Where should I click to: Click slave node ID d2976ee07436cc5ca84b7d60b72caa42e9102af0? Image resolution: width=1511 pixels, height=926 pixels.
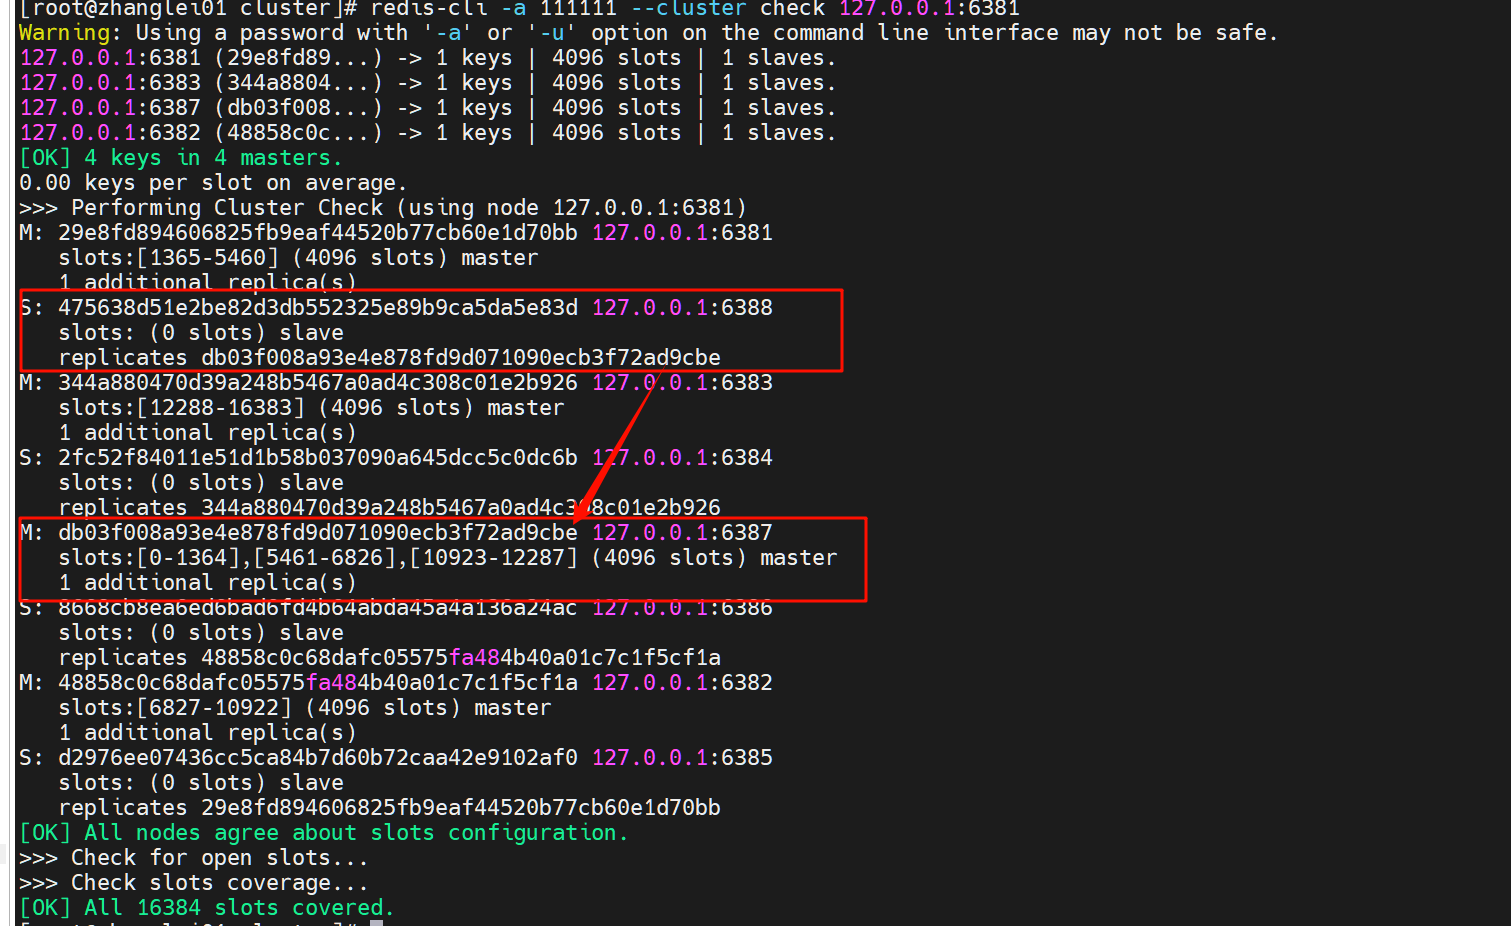pyautogui.click(x=318, y=758)
